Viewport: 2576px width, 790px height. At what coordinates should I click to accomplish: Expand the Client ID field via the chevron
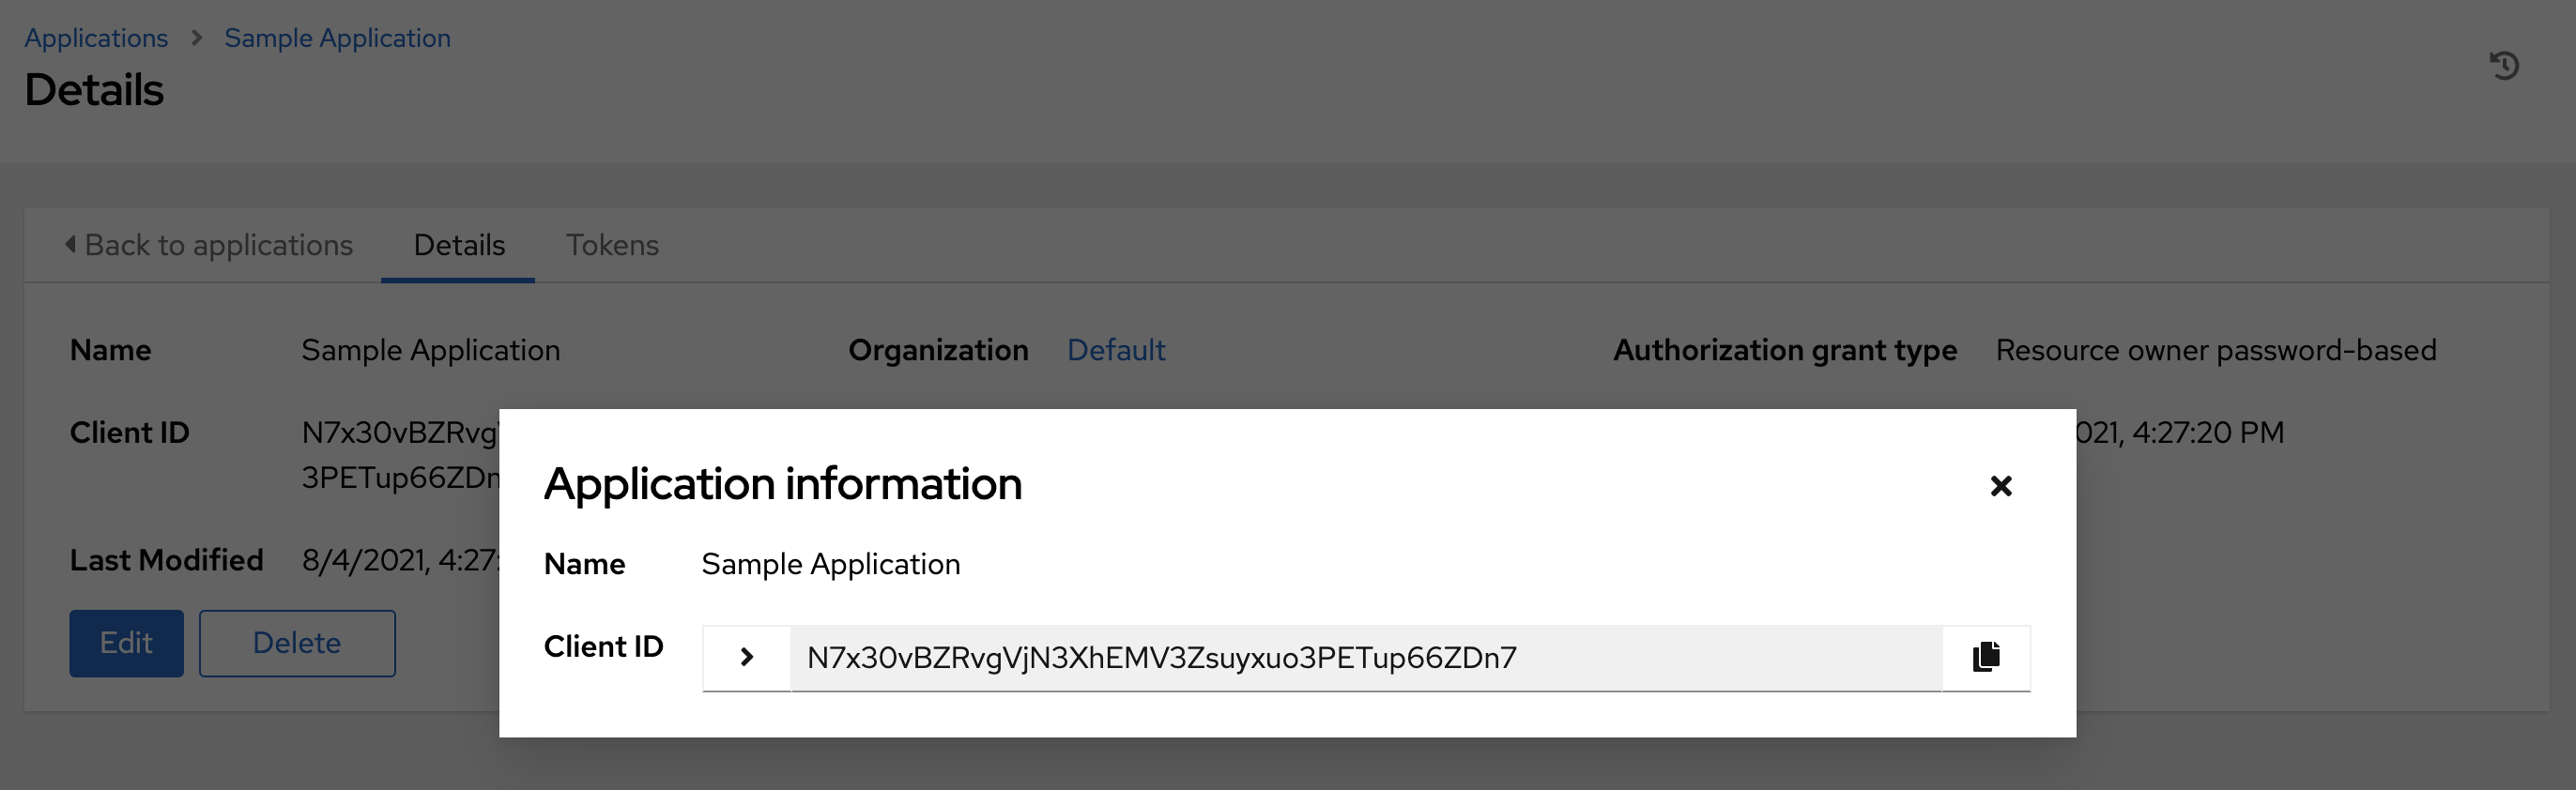tap(745, 657)
